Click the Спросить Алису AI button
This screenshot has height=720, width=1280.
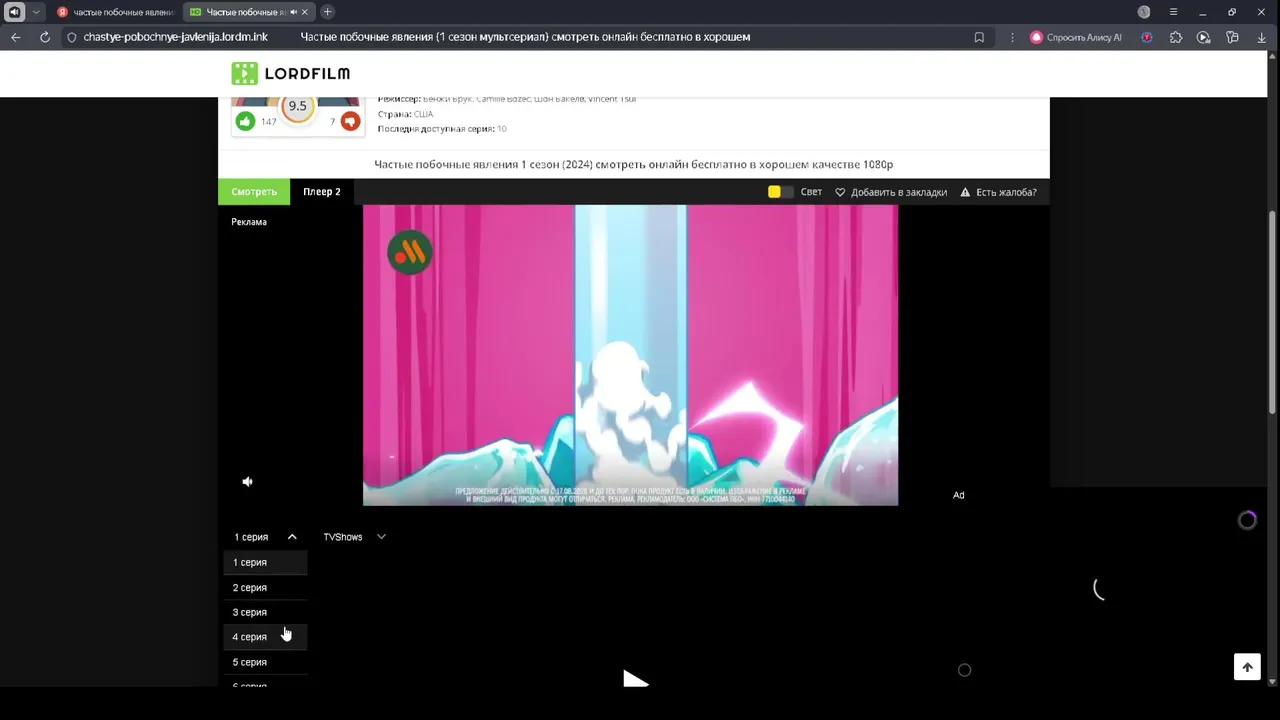[x=1075, y=37]
